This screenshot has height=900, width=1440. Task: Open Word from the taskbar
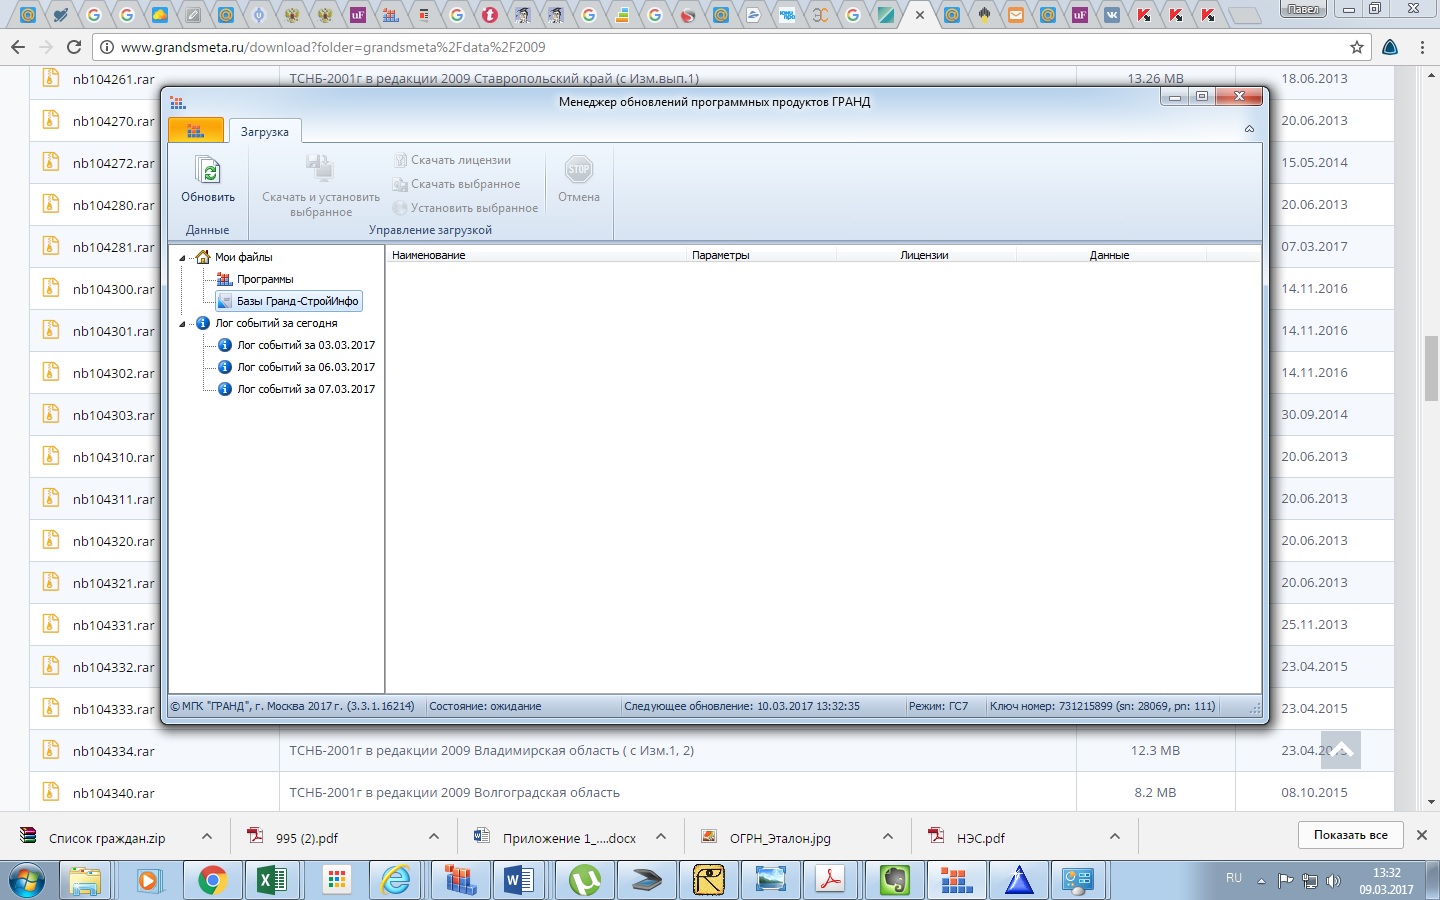521,880
